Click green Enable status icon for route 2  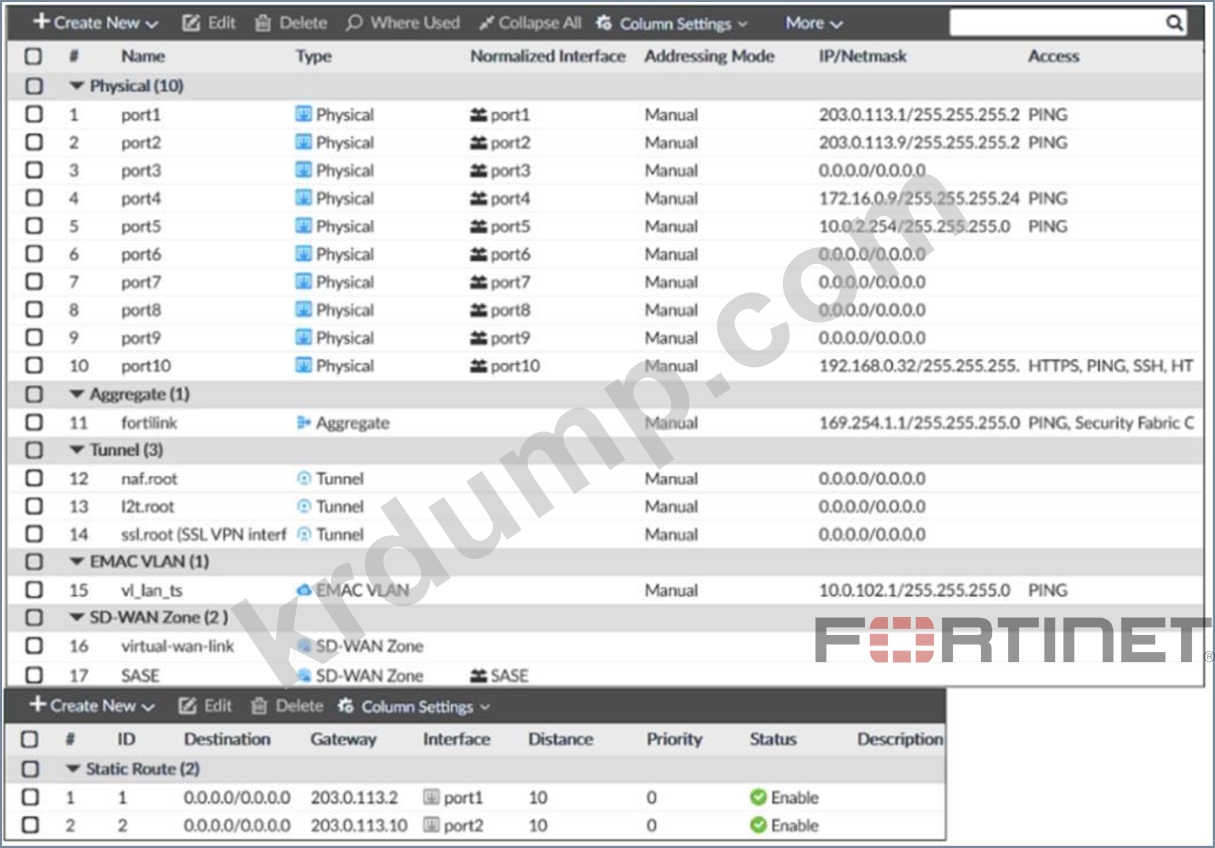[x=758, y=826]
